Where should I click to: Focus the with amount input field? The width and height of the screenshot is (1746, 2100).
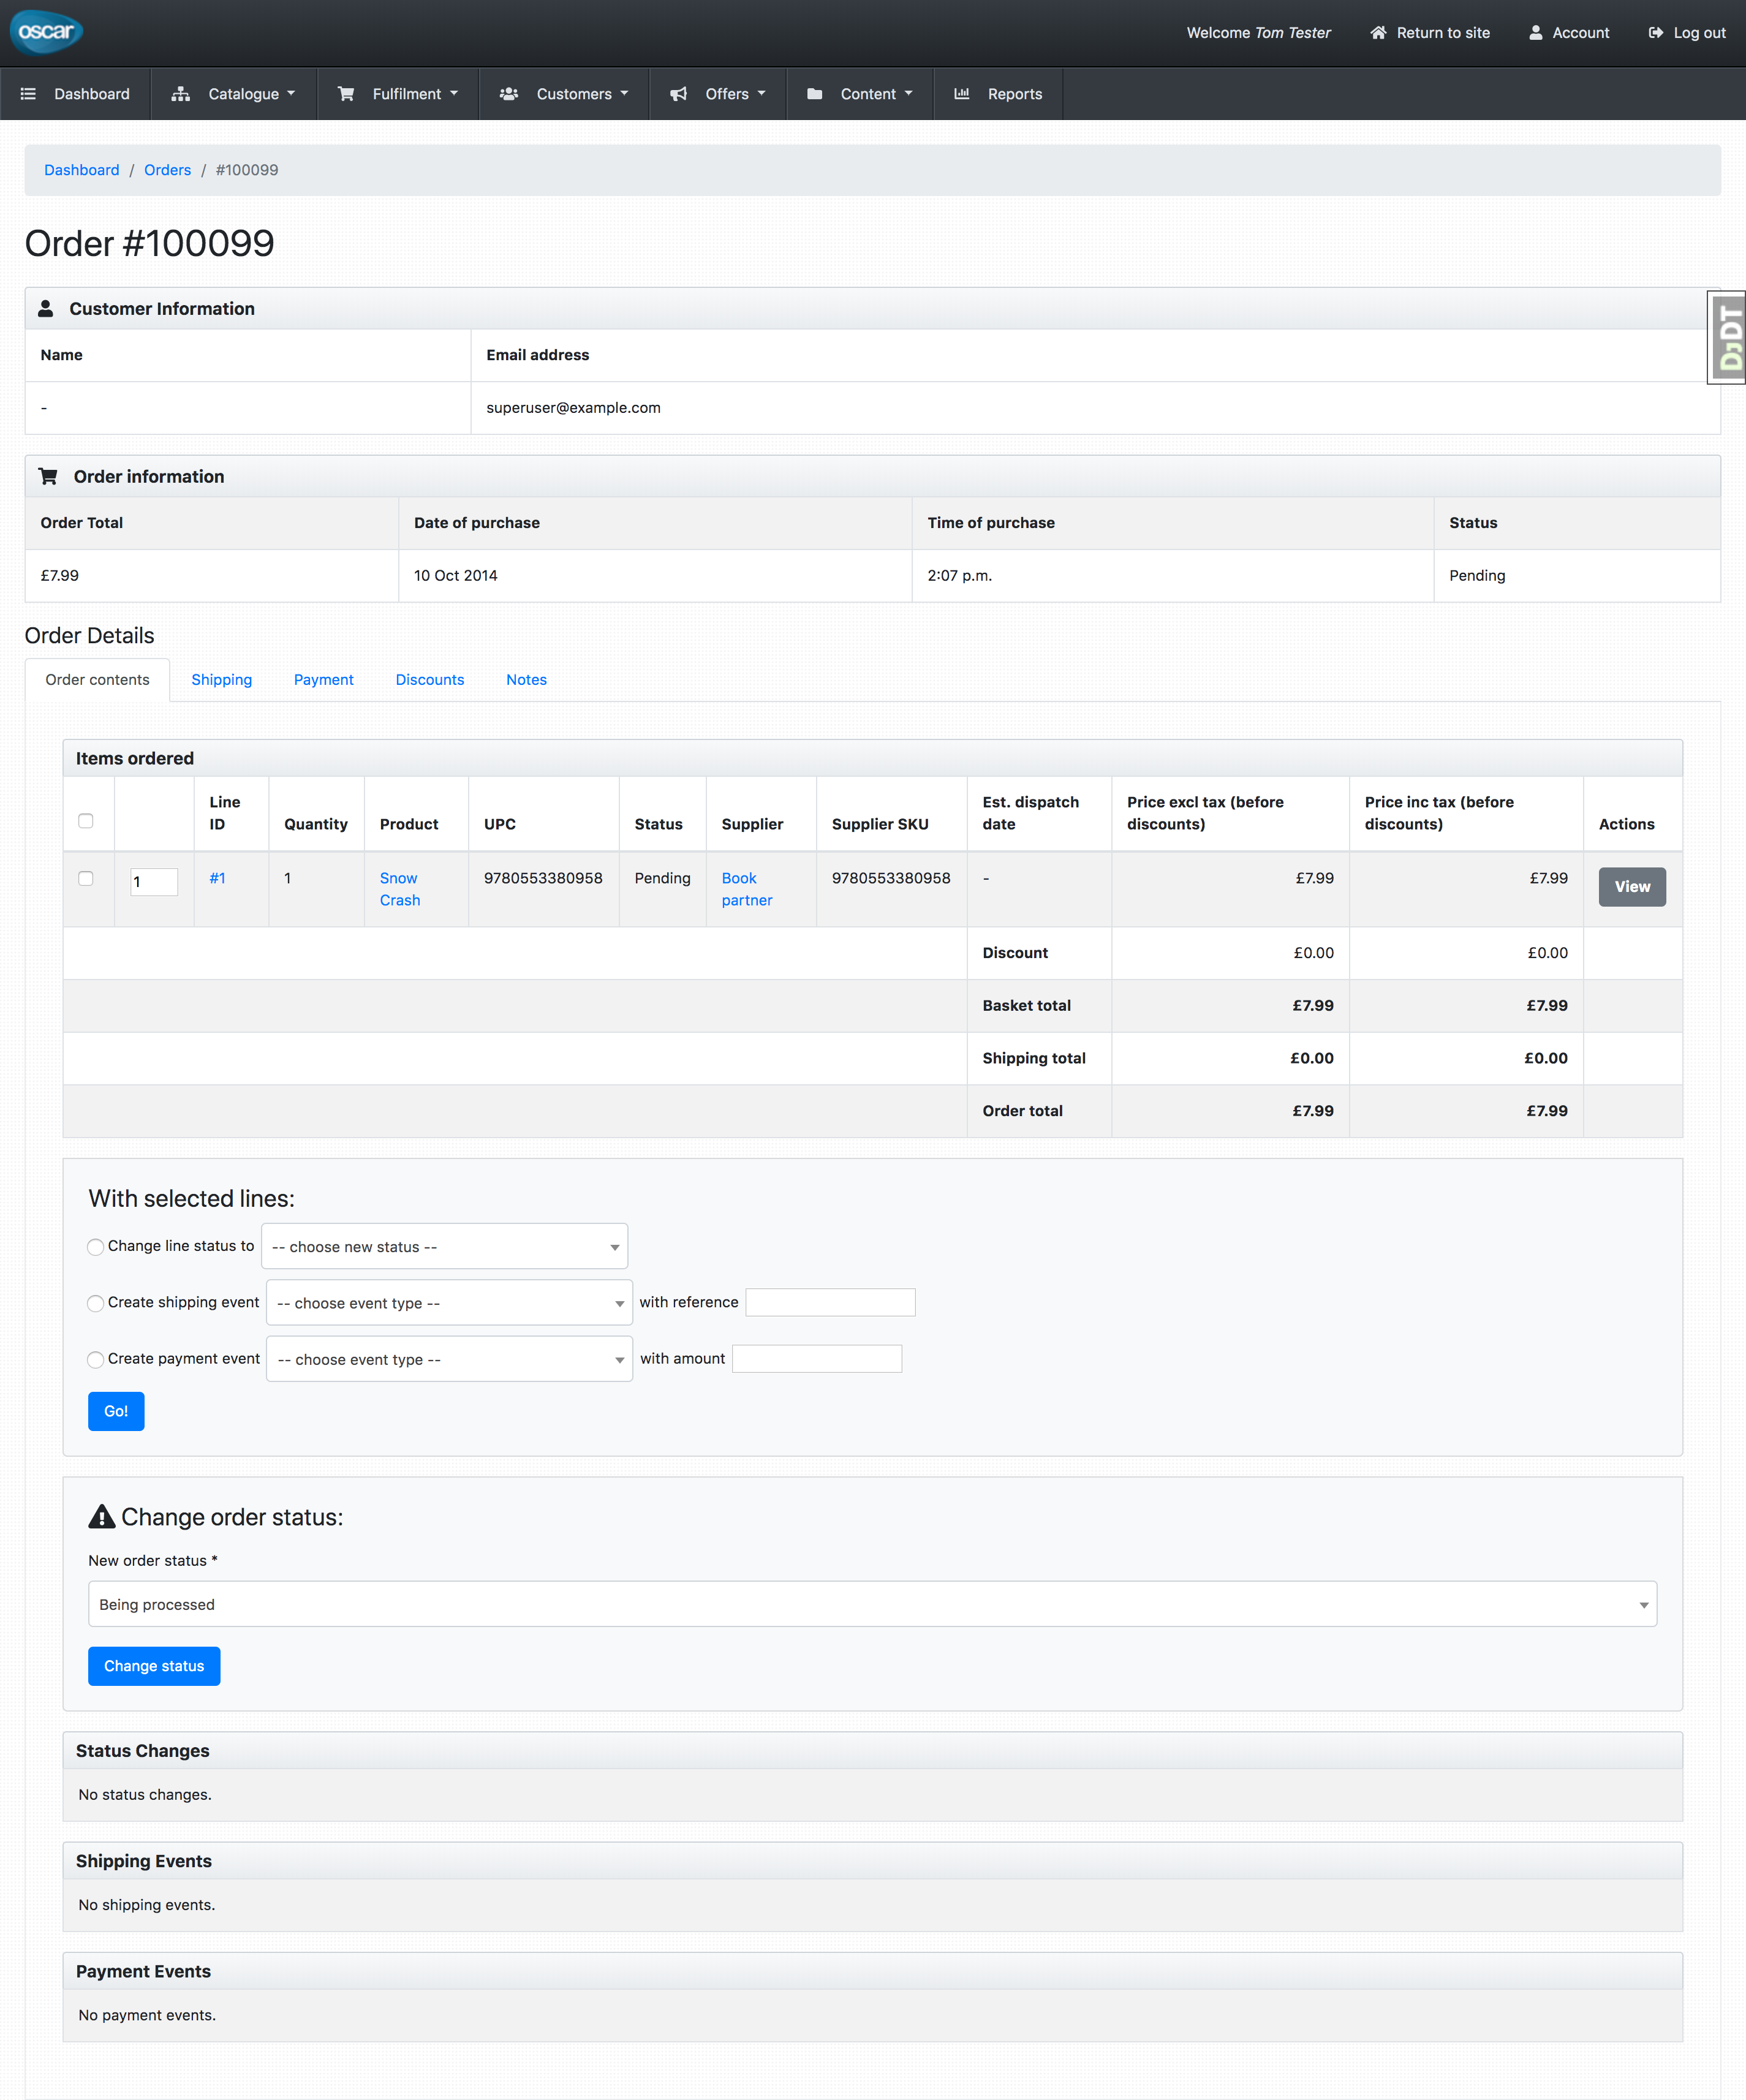(x=817, y=1359)
